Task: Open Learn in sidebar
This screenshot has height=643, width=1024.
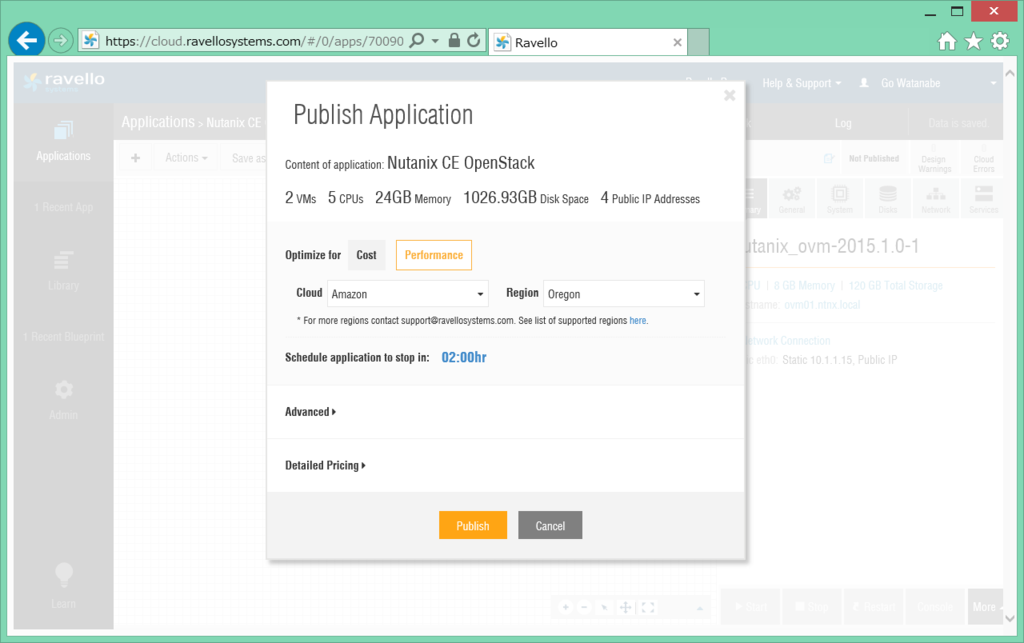Action: [x=63, y=586]
